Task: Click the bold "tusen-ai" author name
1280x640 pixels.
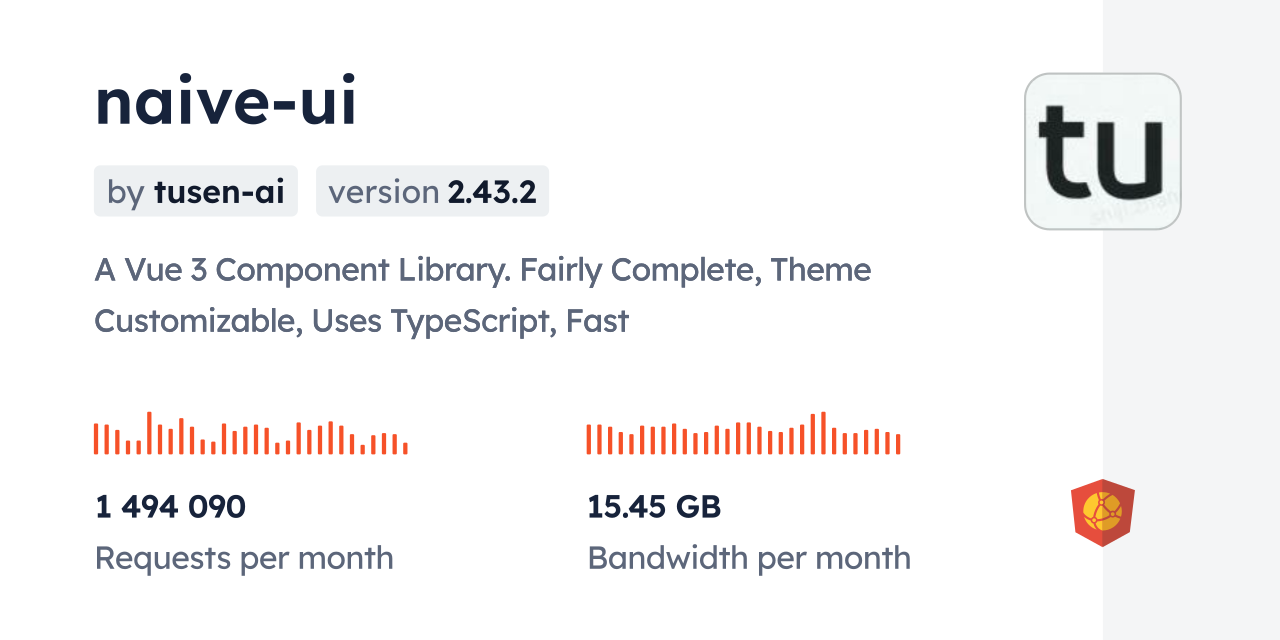Action: point(219,191)
